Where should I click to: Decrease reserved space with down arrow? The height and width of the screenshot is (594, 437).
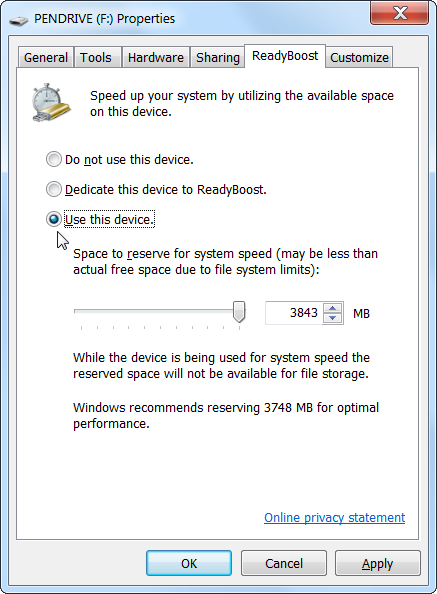[332, 318]
